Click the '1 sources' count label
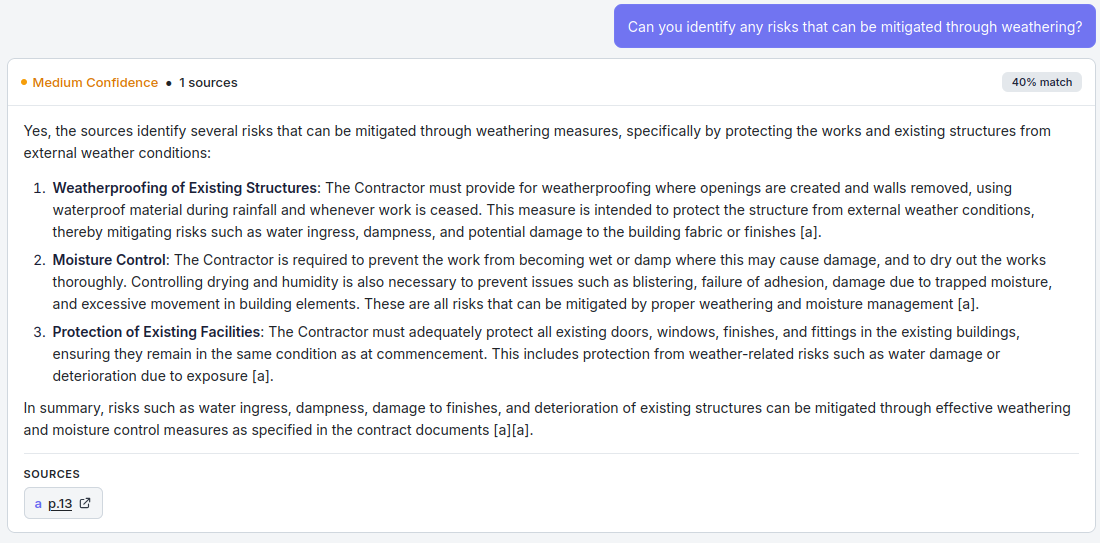 tap(208, 83)
